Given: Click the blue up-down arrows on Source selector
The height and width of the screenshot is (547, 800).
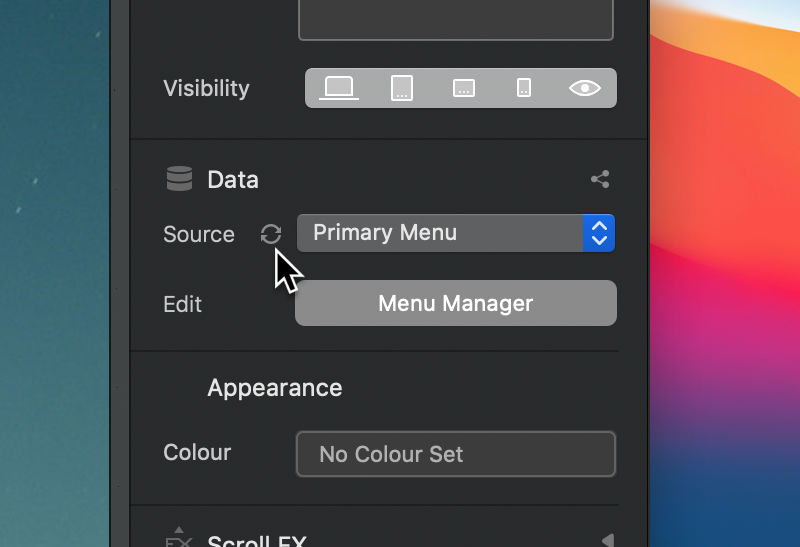Looking at the screenshot, I should pos(599,233).
